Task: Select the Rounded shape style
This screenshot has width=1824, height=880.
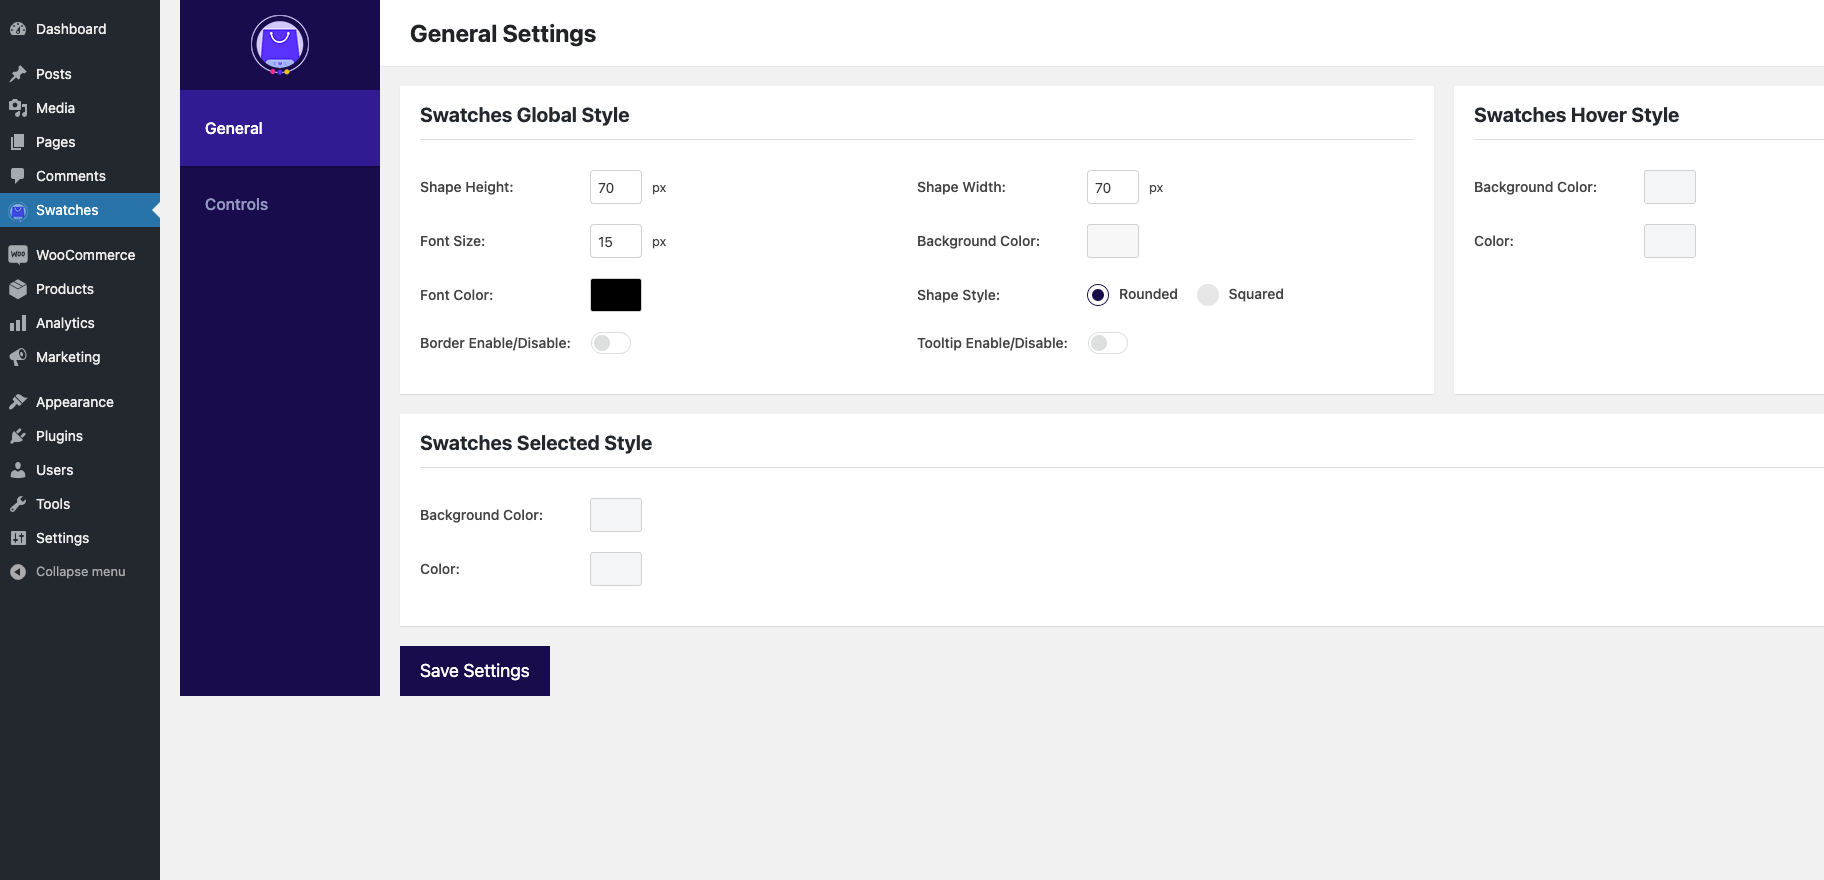Action: [1098, 295]
